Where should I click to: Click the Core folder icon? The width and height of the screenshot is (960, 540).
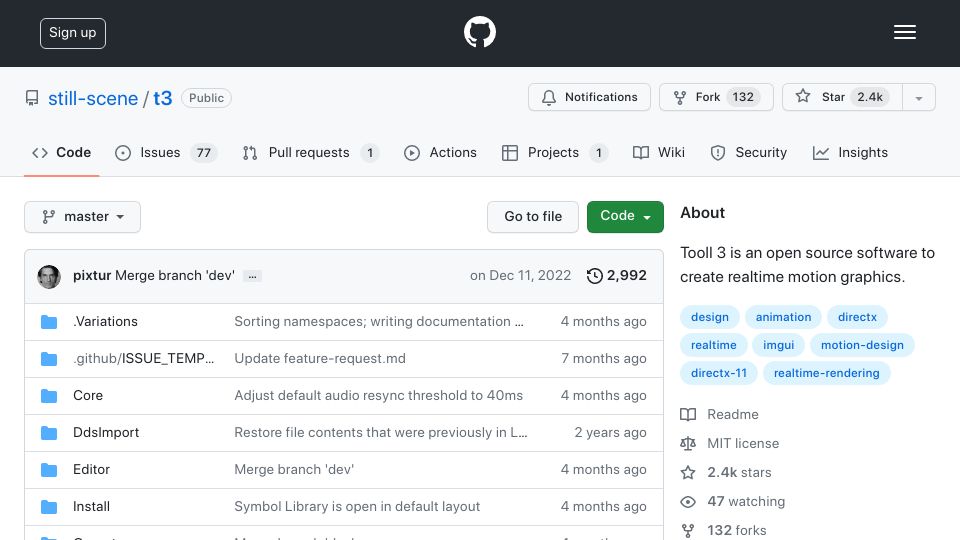pos(49,396)
